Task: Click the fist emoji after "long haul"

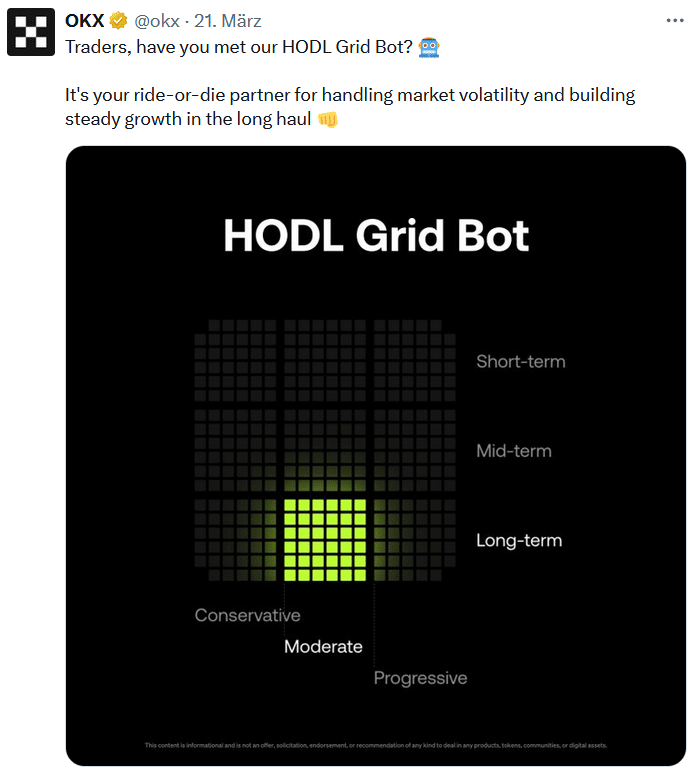Action: tap(328, 120)
